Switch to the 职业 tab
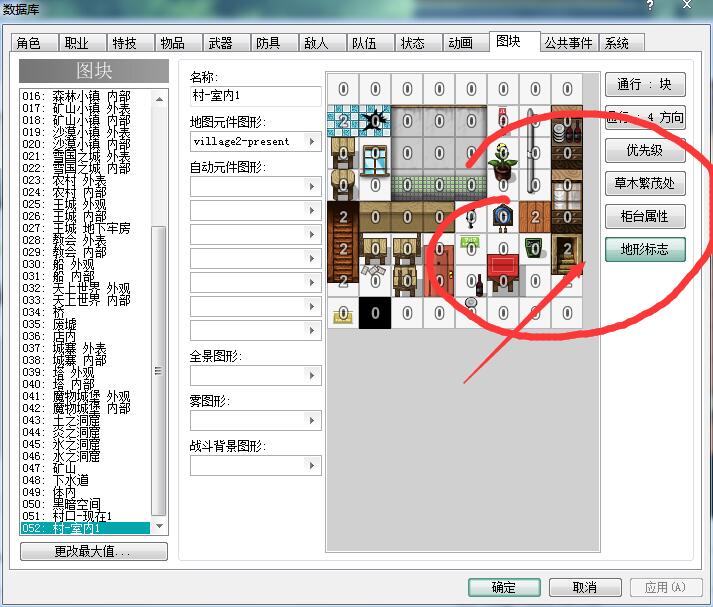Image resolution: width=713 pixels, height=607 pixels. coord(83,43)
